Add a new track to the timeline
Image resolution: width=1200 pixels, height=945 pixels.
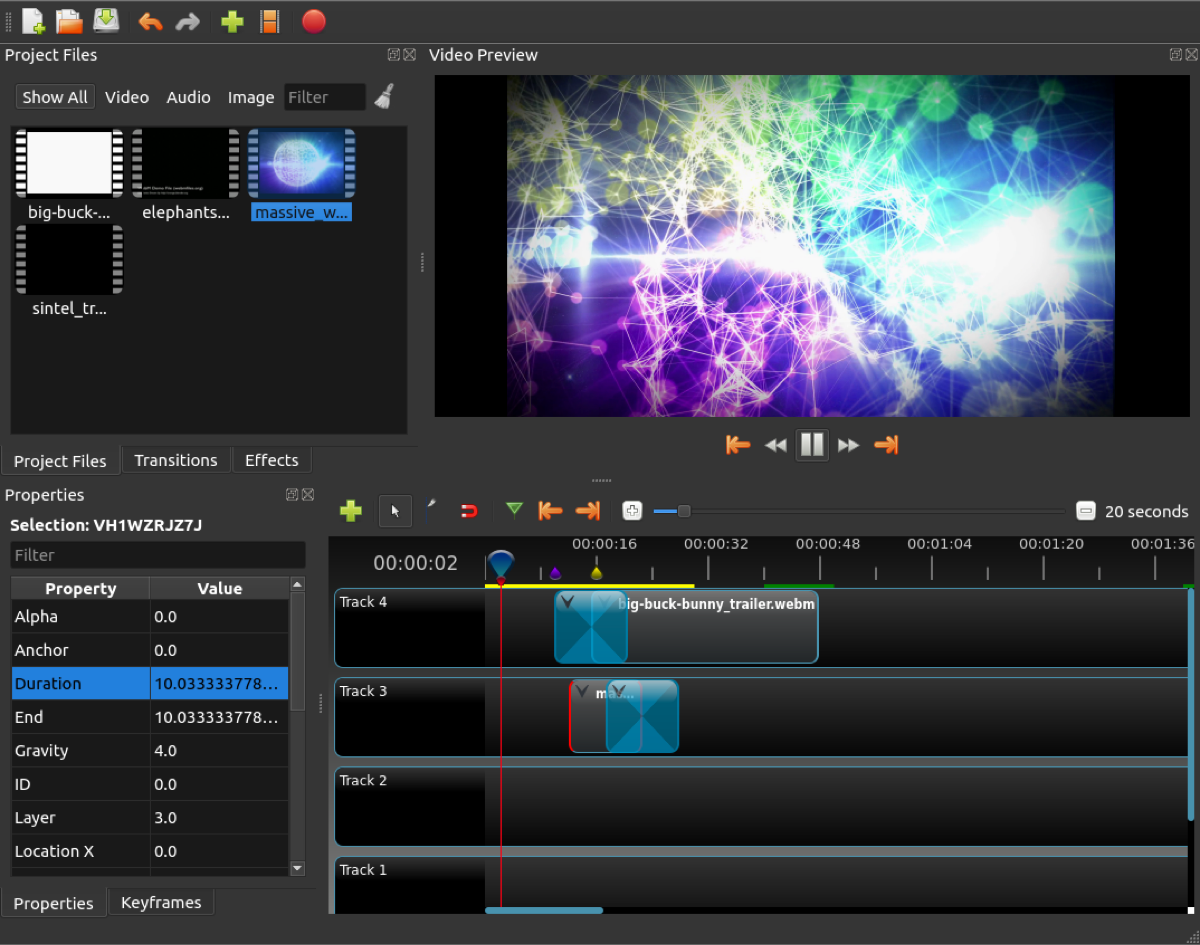pos(350,511)
